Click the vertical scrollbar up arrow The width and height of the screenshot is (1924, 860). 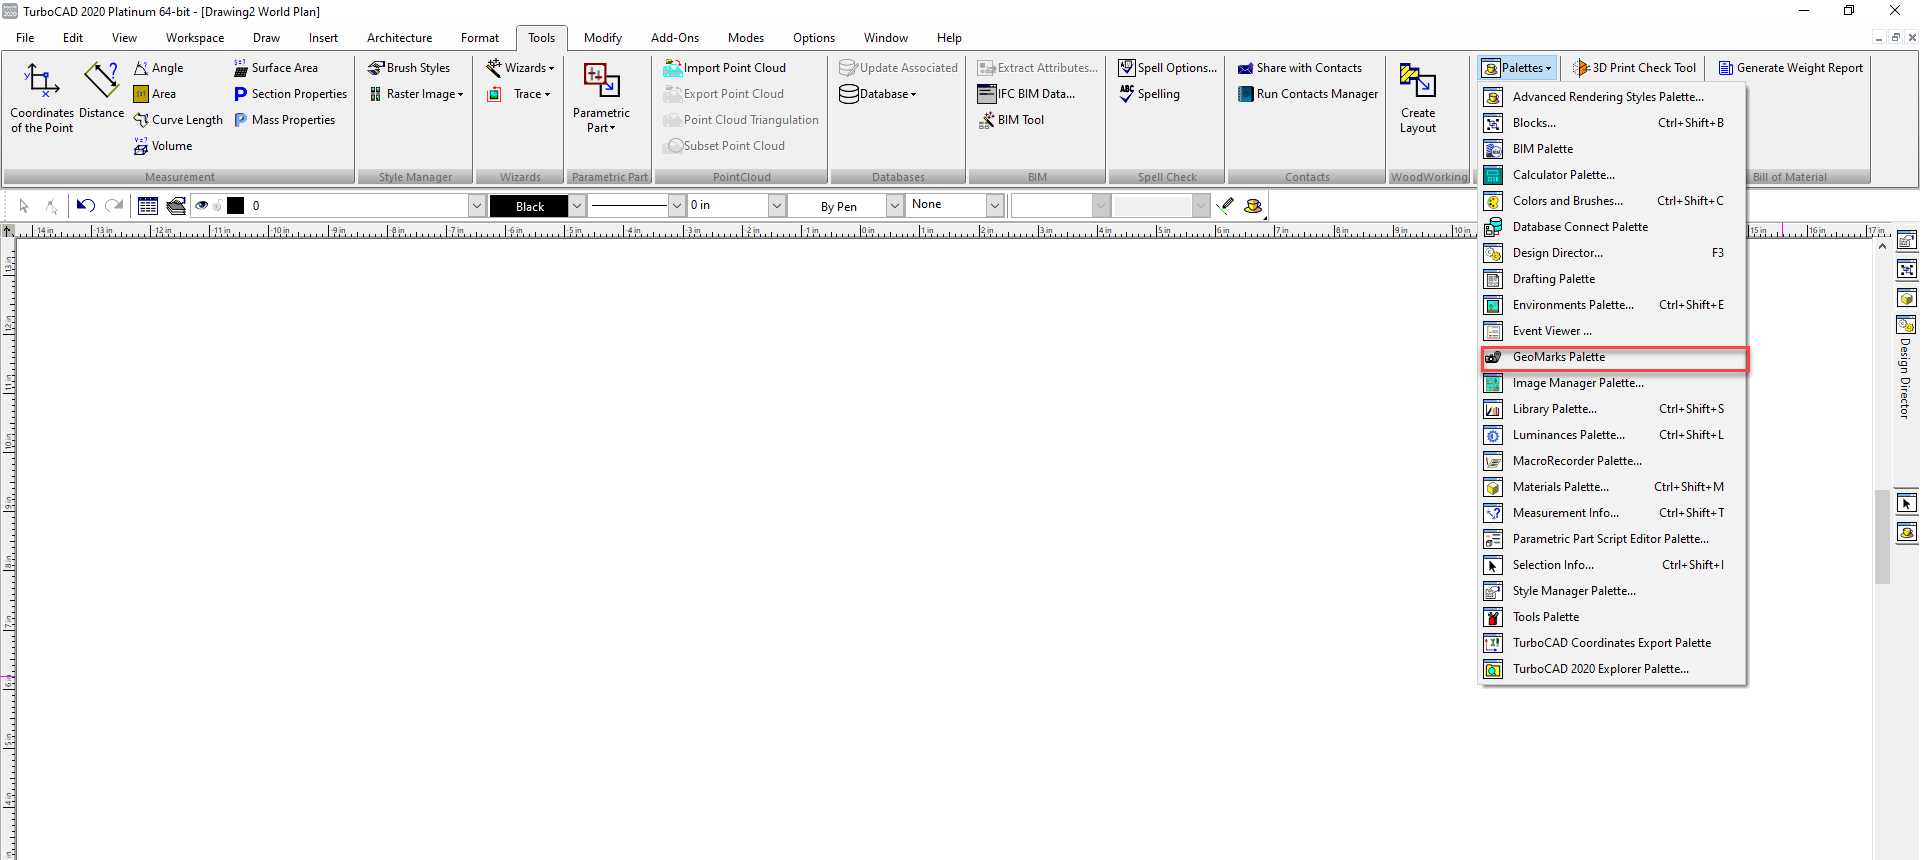click(x=1882, y=246)
